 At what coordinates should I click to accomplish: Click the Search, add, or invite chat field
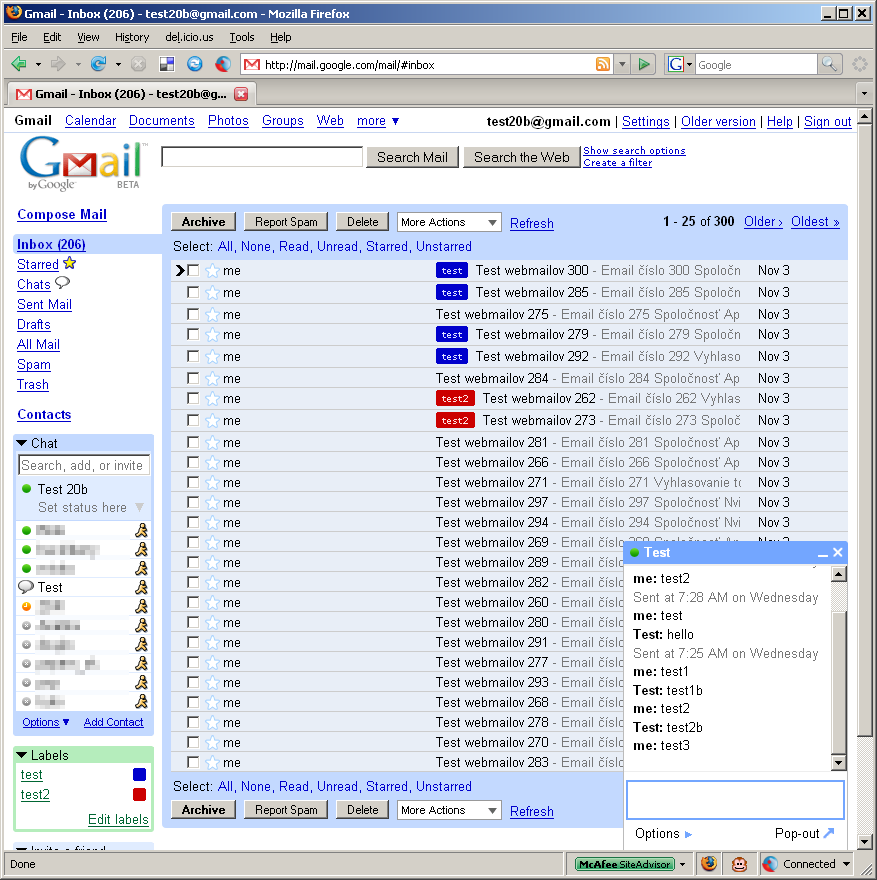click(84, 465)
